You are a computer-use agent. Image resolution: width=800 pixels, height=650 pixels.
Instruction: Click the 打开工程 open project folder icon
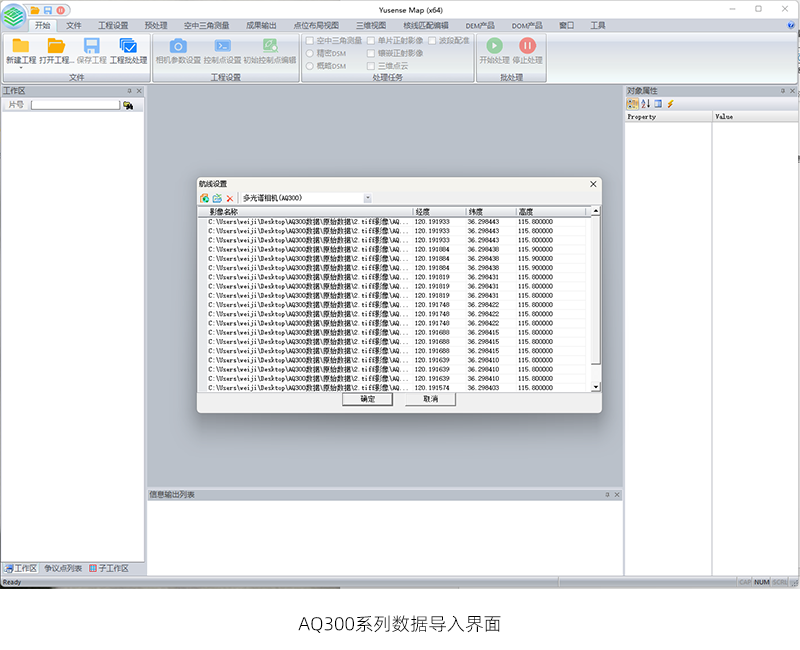[x=56, y=46]
